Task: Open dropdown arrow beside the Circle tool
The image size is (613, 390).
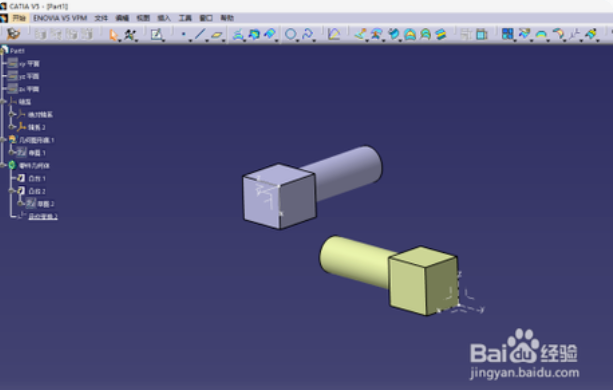Action: pyautogui.click(x=298, y=40)
